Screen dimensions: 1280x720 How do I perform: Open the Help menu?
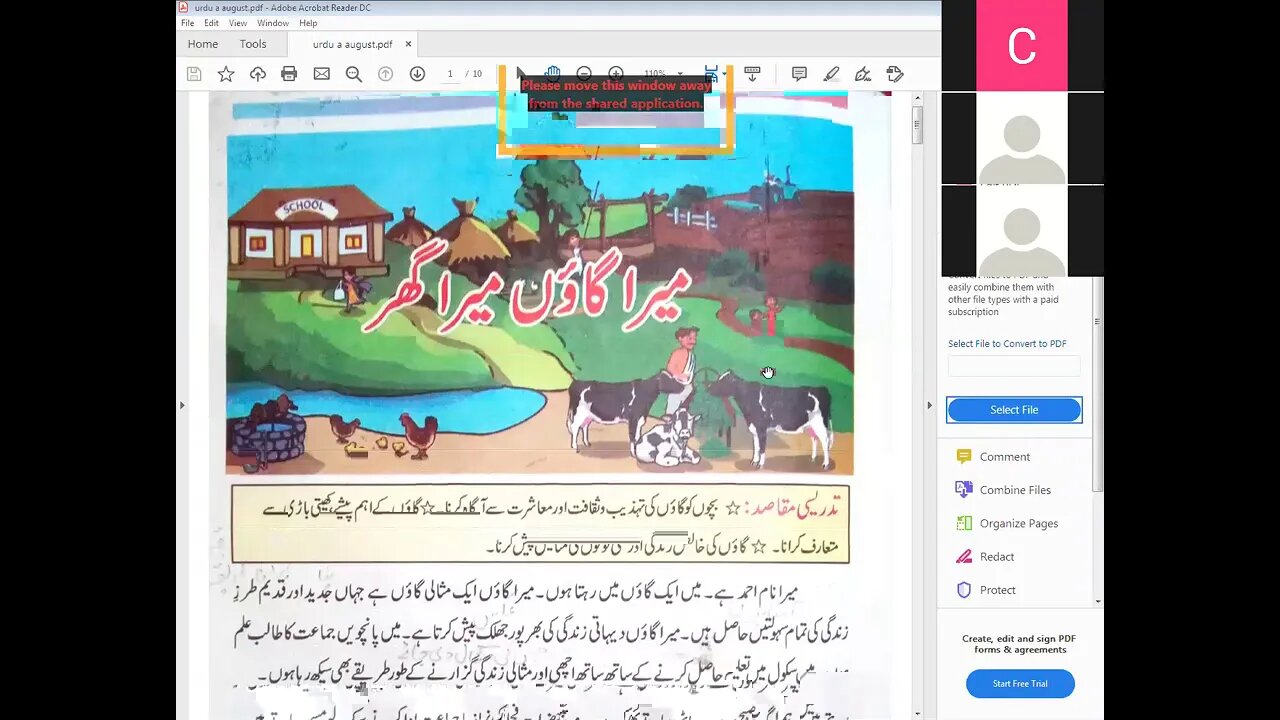(308, 23)
